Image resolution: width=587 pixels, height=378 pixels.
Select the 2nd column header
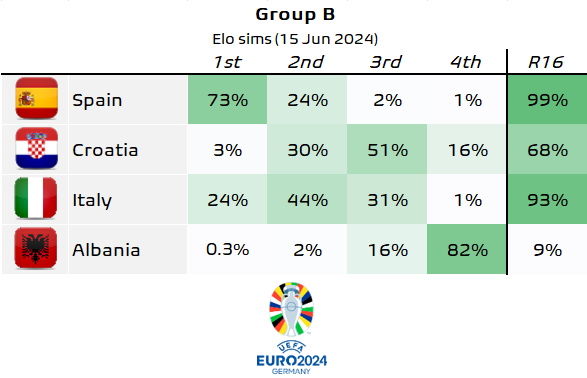pos(306,62)
